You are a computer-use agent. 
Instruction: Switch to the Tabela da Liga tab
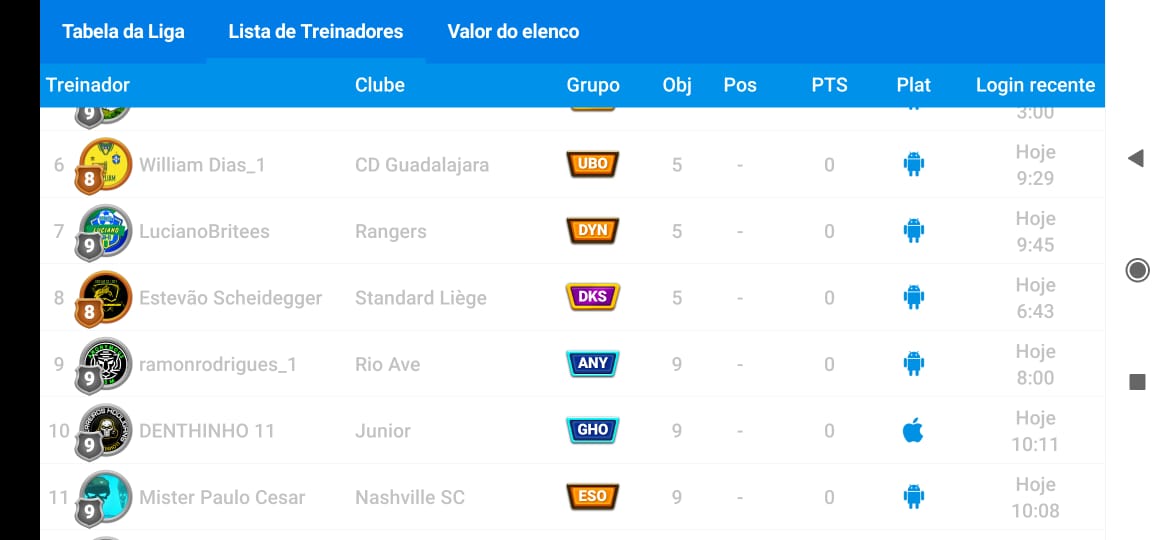point(123,31)
